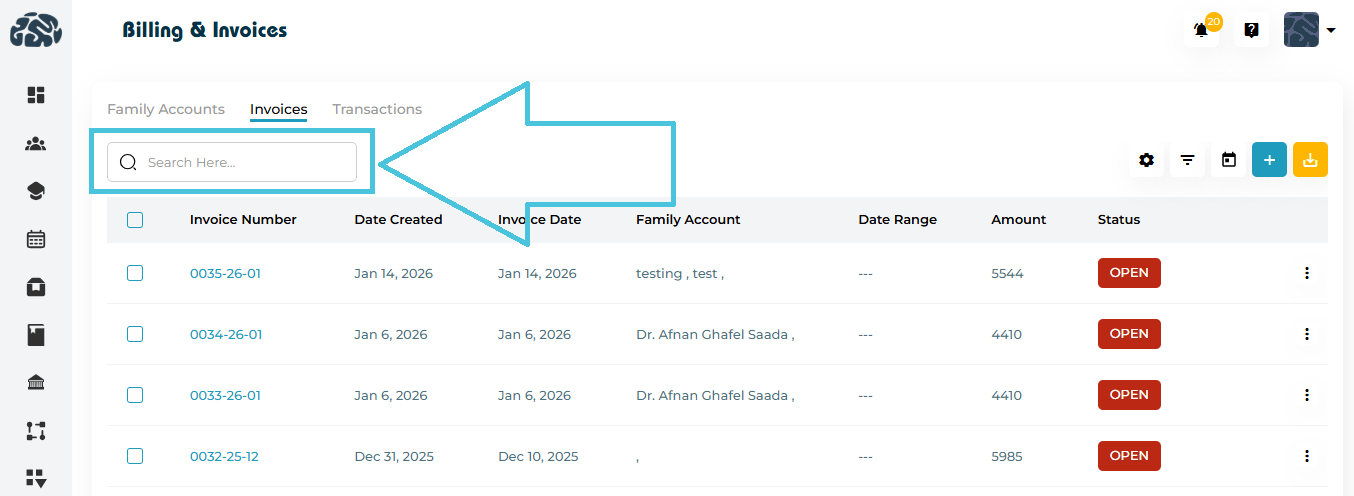Viewport: 1354px width, 496px height.
Task: Open the dashboard icon in sidebar
Action: [x=36, y=95]
